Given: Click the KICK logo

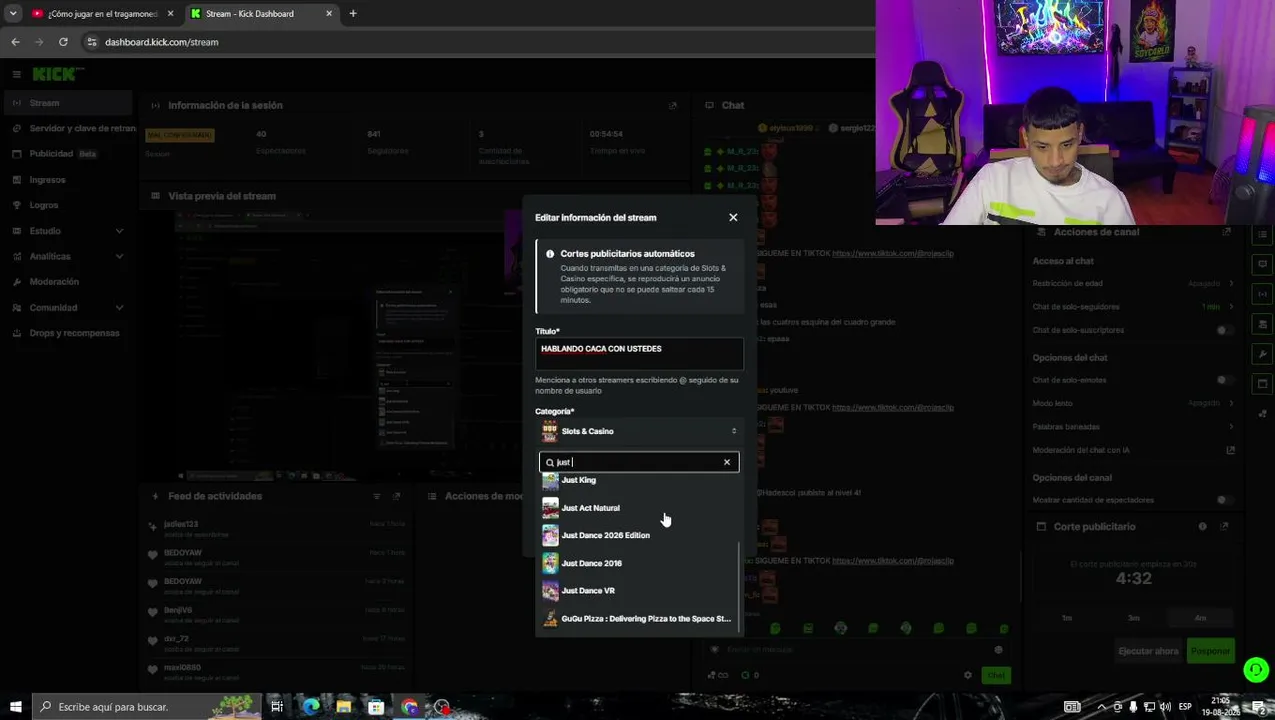Looking at the screenshot, I should pyautogui.click(x=57, y=74).
